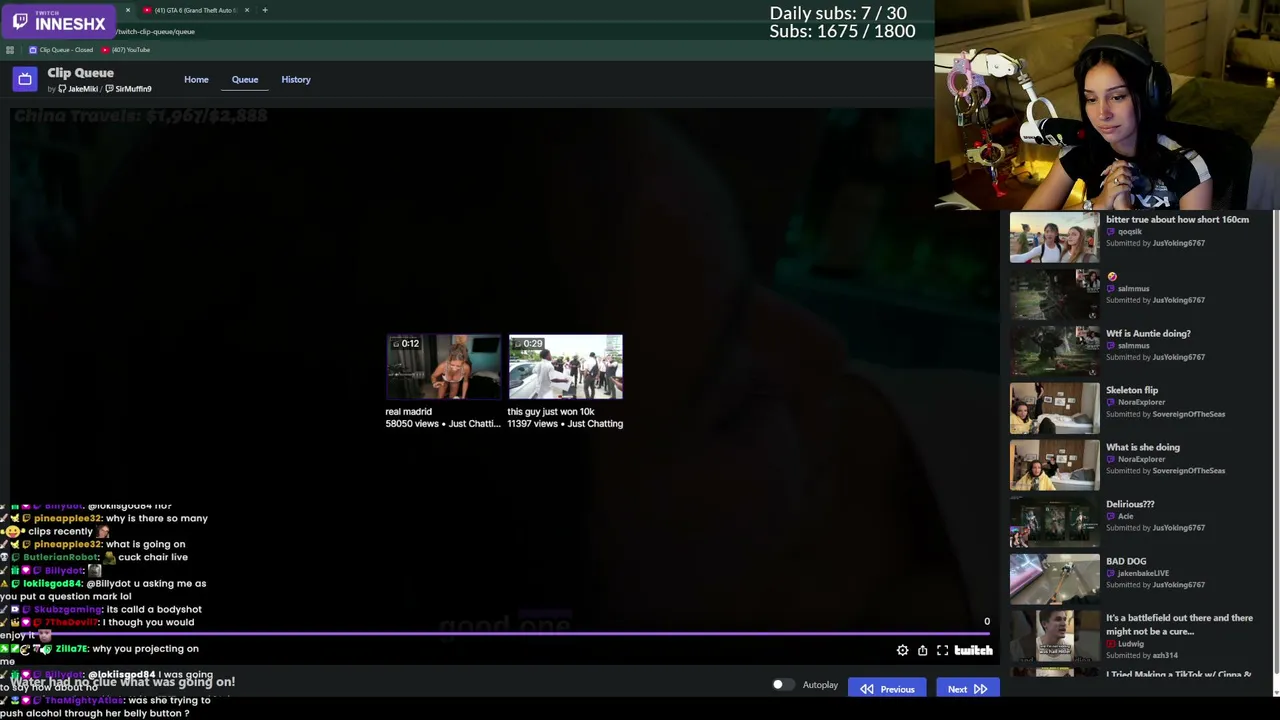
Task: Click the Twitch logo in the player
Action: (x=973, y=651)
